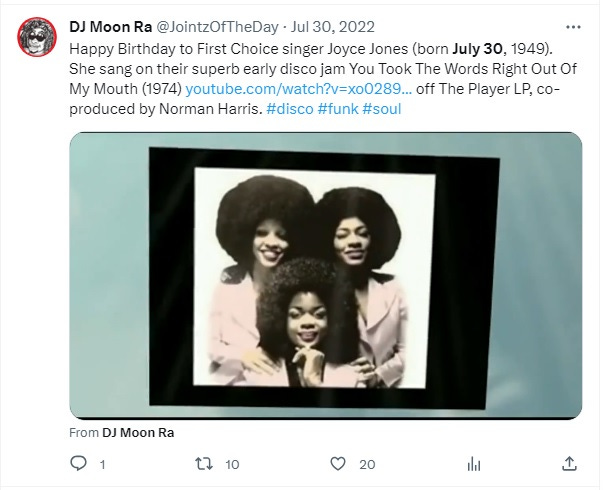This screenshot has width=603, height=490.
Task: Click the like count 20
Action: click(367, 465)
